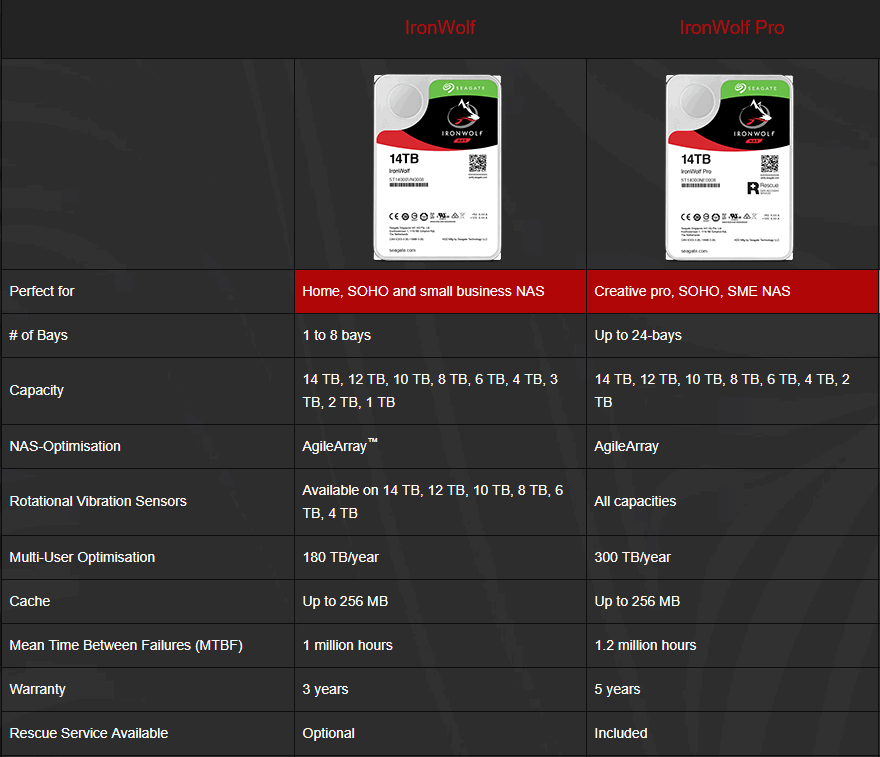The height and width of the screenshot is (757, 880).
Task: Select the 'Capacity' row label
Action: (36, 390)
